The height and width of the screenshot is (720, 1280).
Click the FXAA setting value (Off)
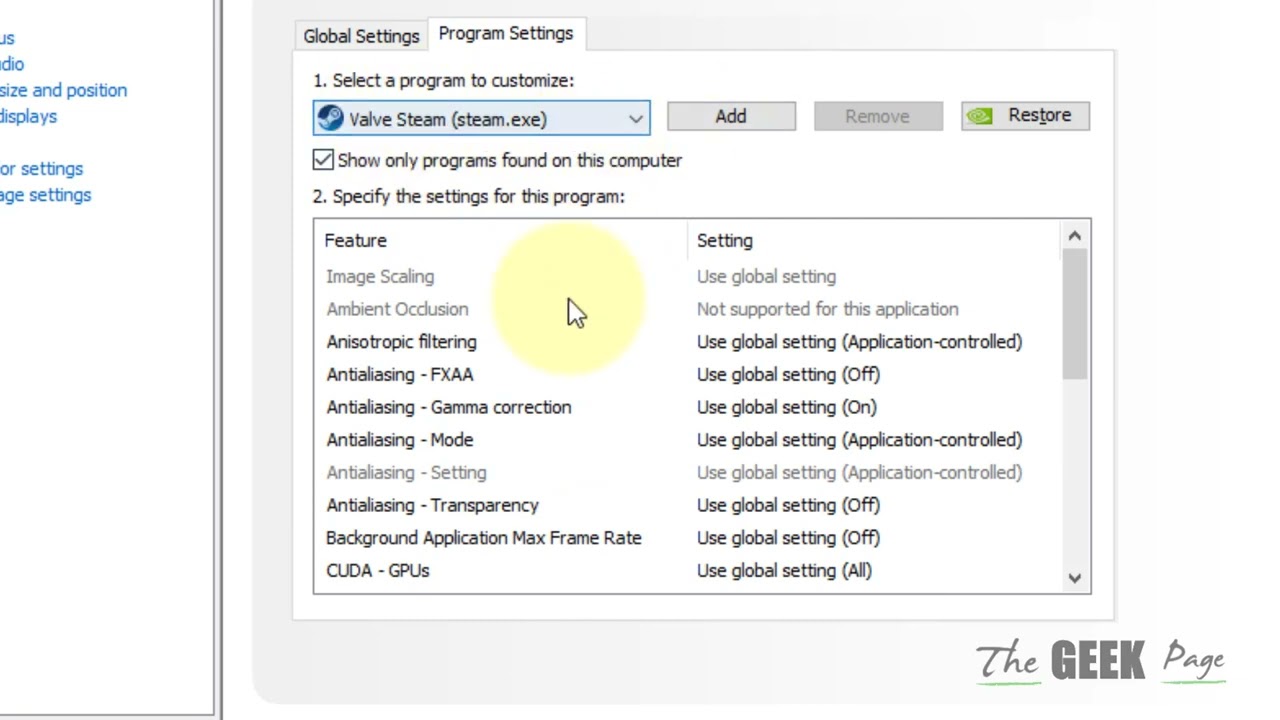coord(788,374)
